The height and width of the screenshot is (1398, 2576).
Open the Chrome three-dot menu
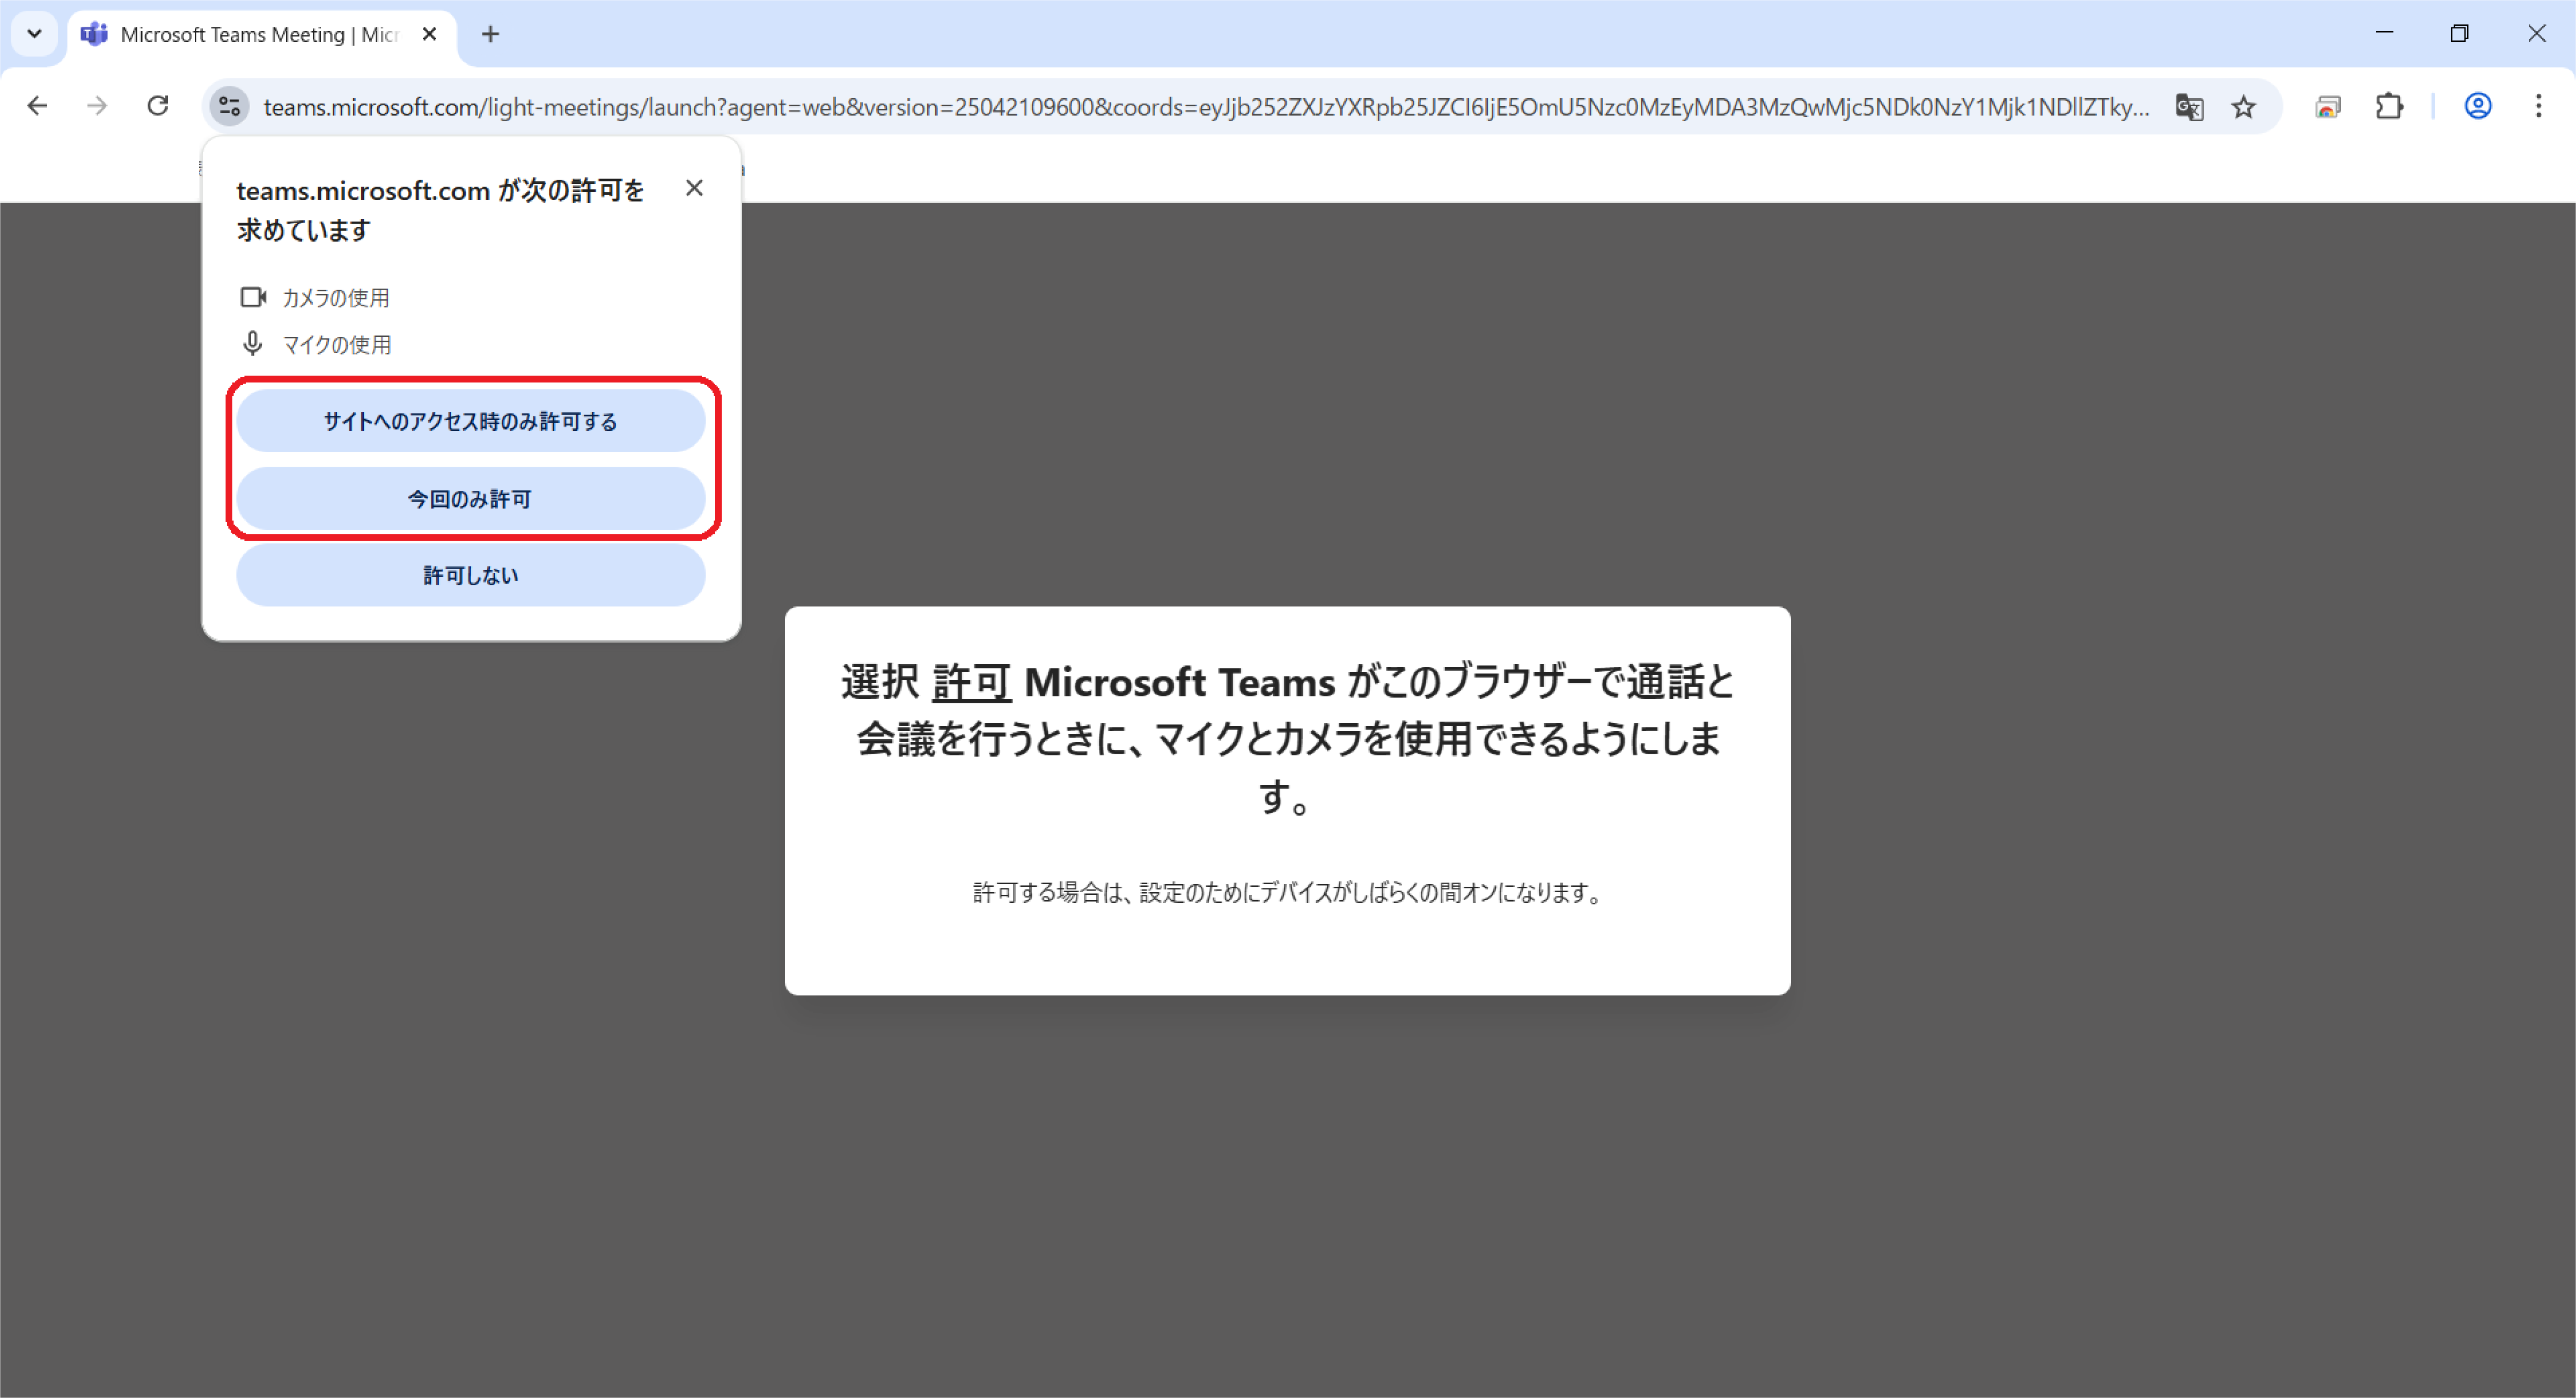coord(2538,106)
